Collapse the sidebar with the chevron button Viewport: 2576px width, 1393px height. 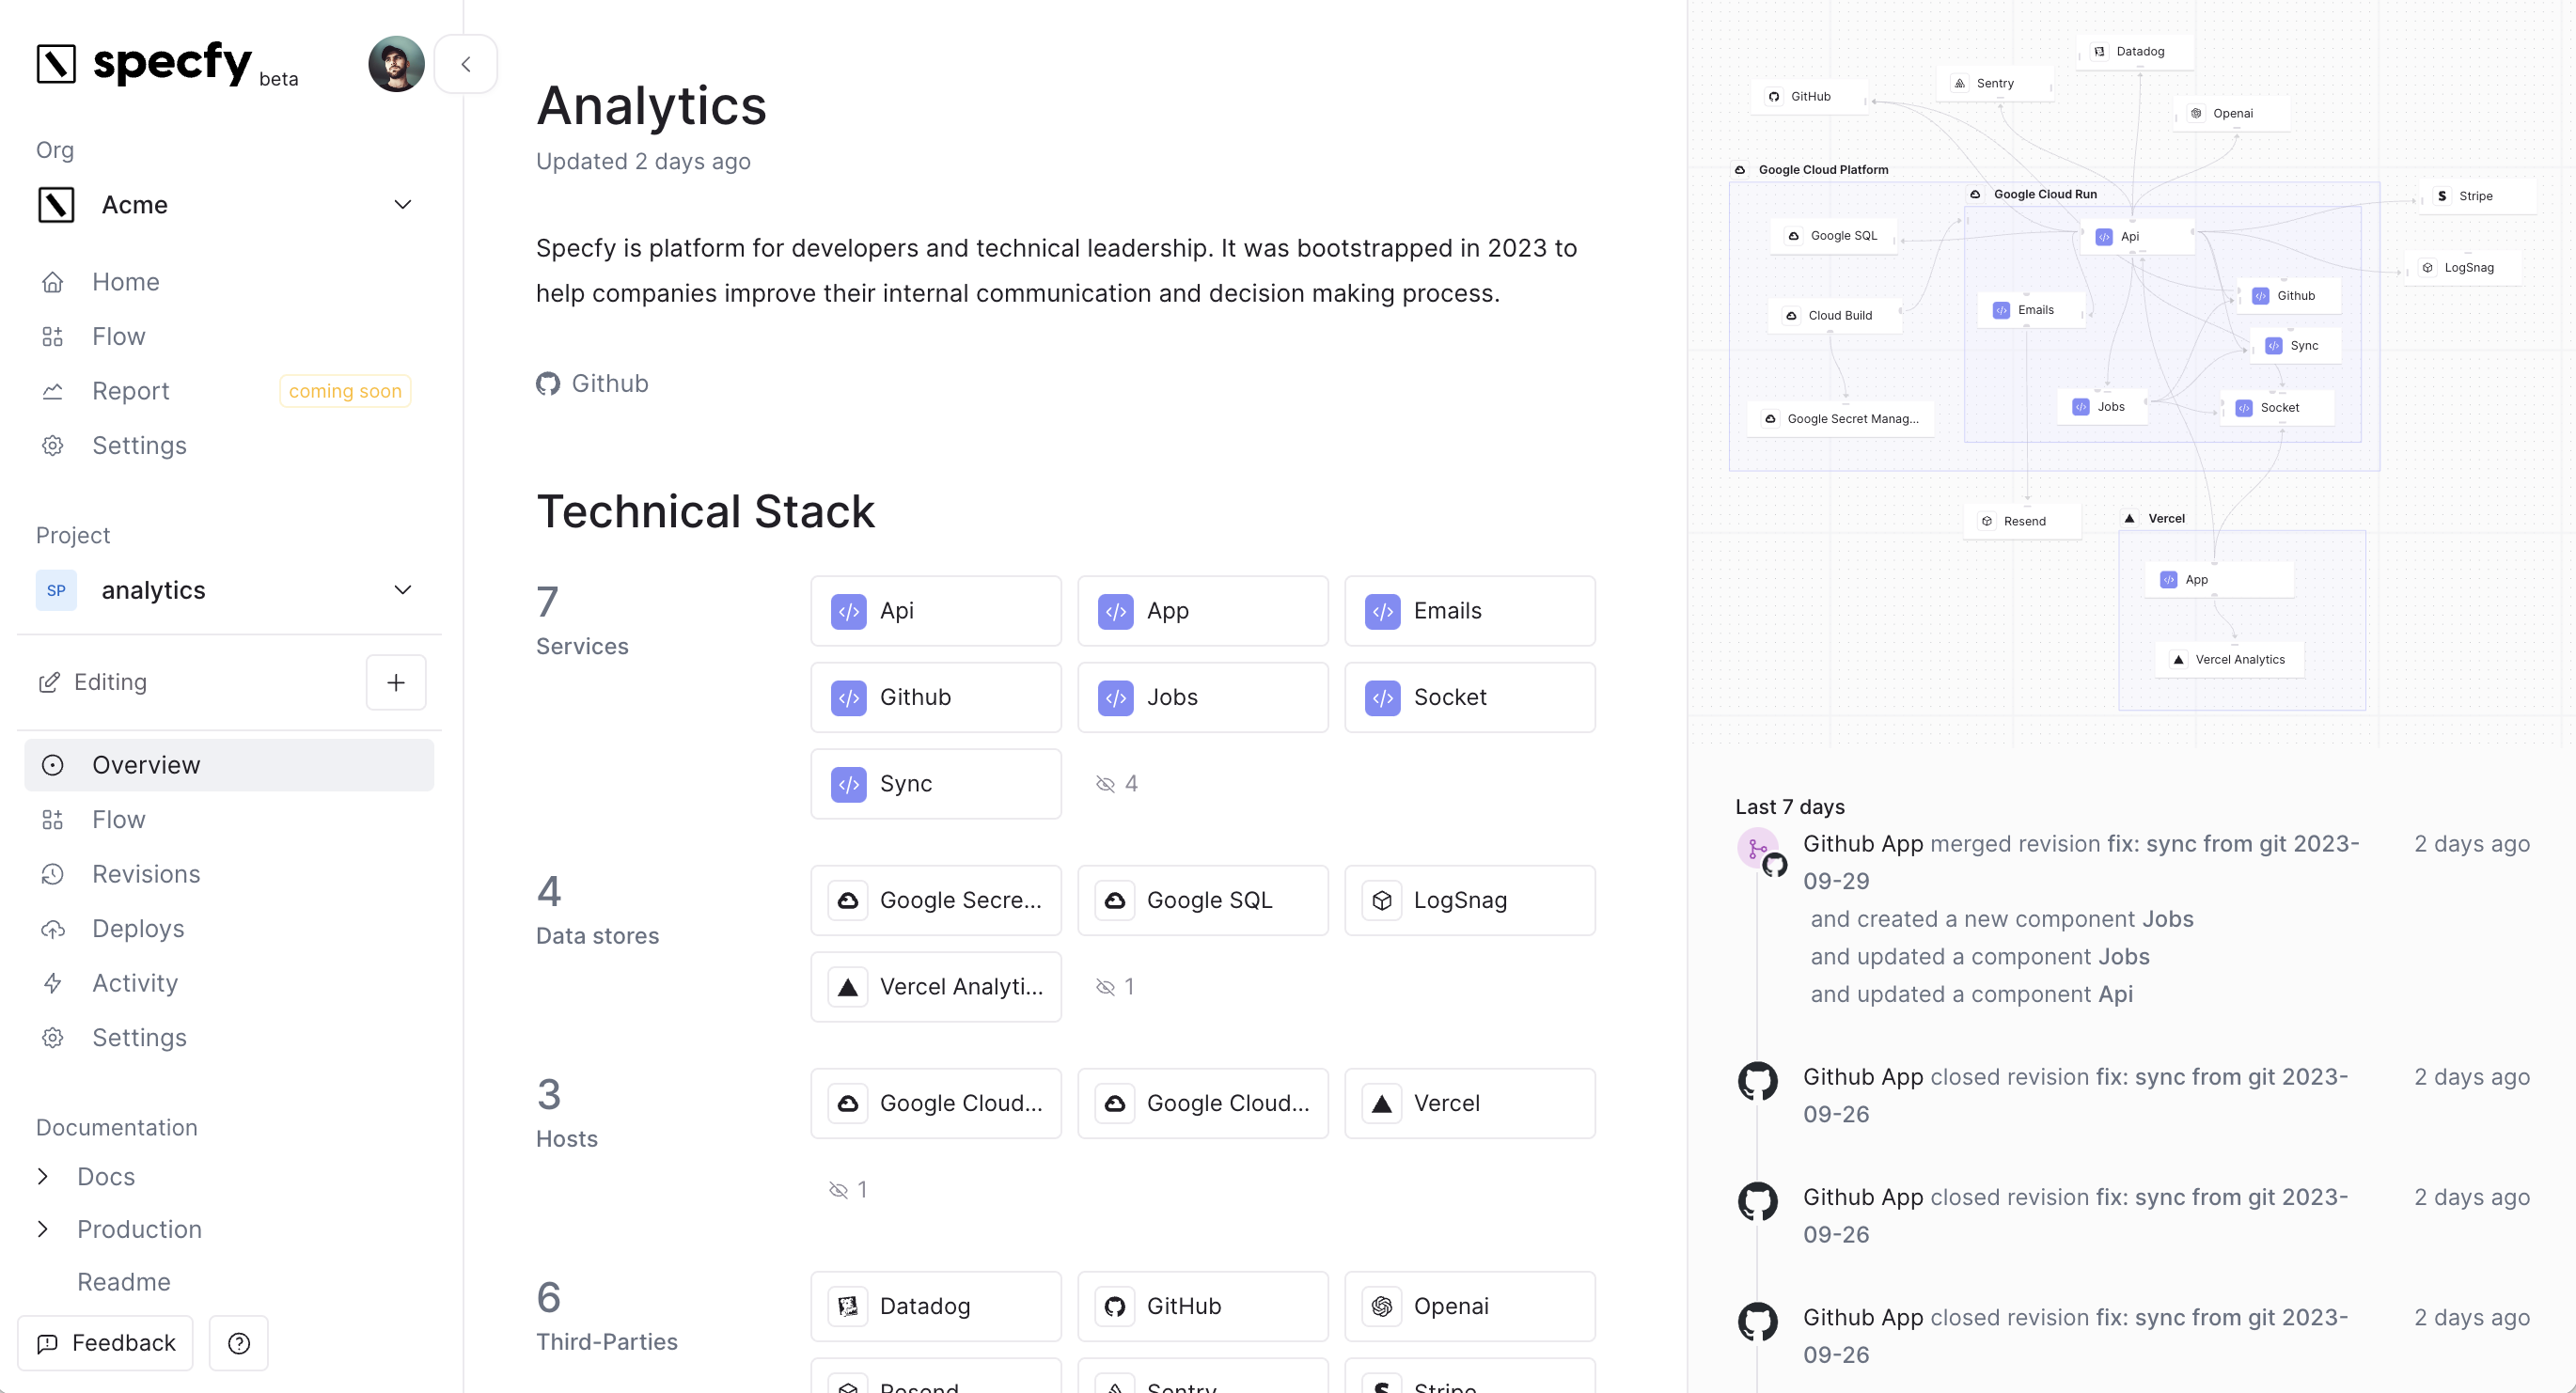(466, 64)
